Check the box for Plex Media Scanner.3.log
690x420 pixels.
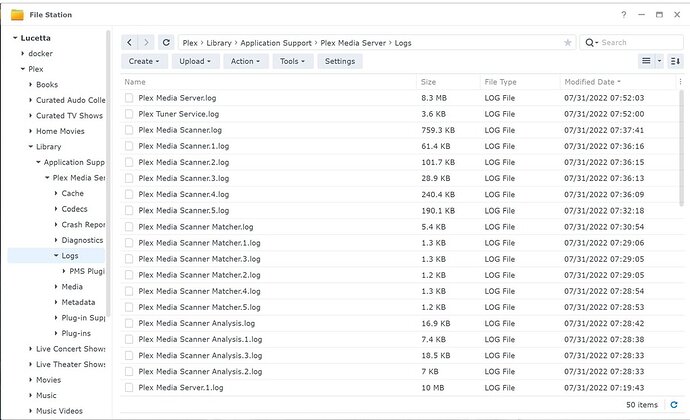click(x=129, y=178)
